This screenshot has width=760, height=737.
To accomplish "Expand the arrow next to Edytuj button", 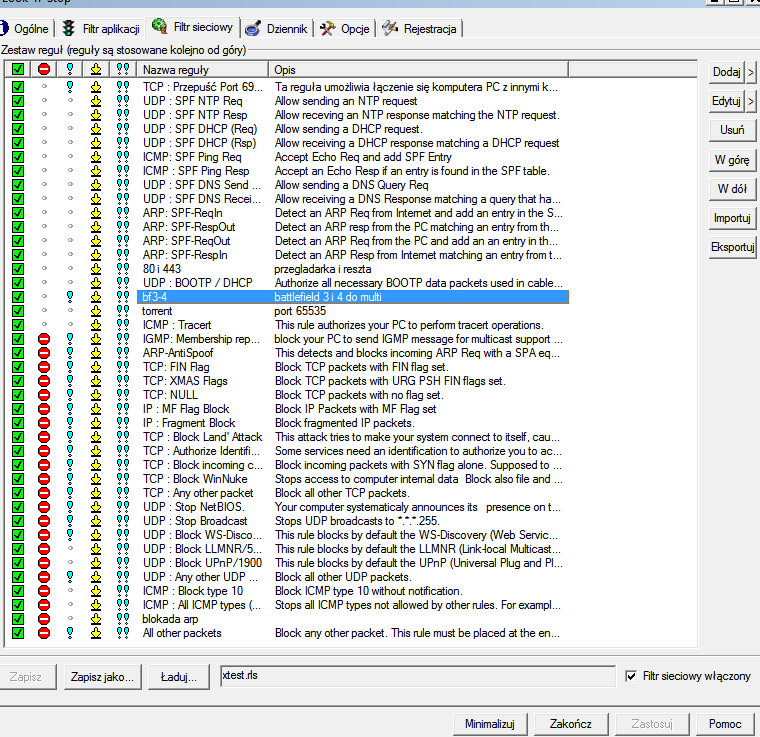I will tap(751, 101).
